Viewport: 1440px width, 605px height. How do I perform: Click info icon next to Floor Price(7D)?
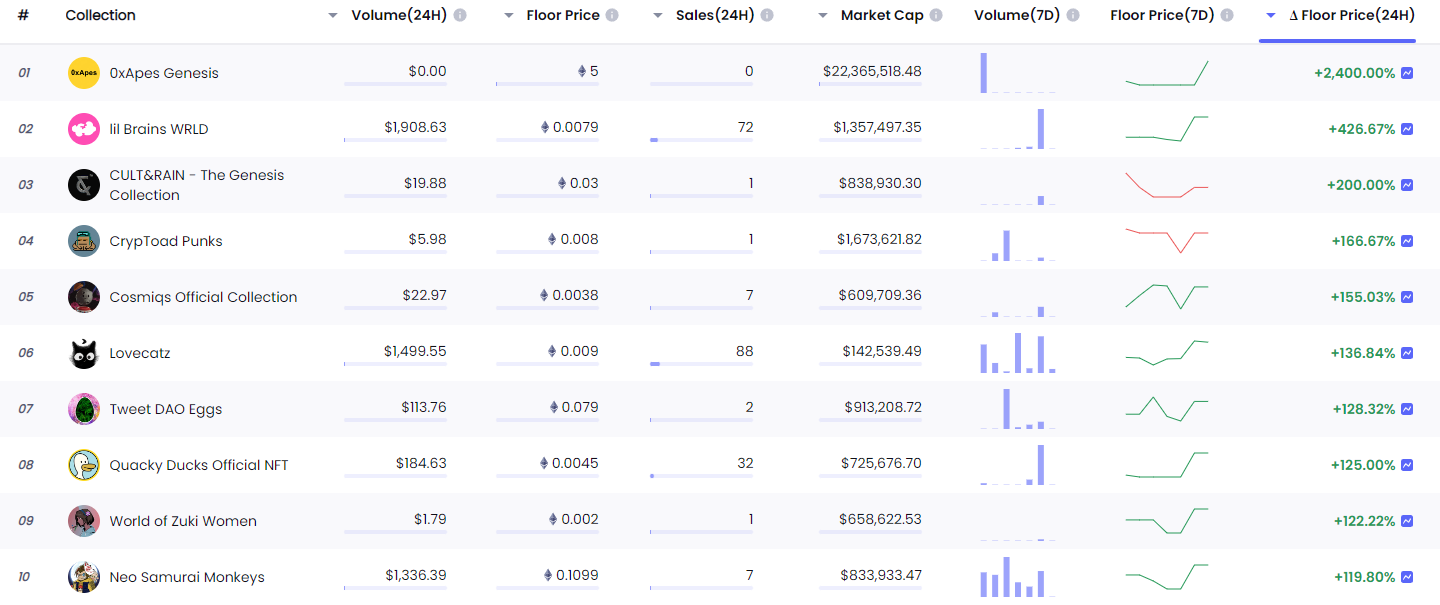pyautogui.click(x=1227, y=15)
